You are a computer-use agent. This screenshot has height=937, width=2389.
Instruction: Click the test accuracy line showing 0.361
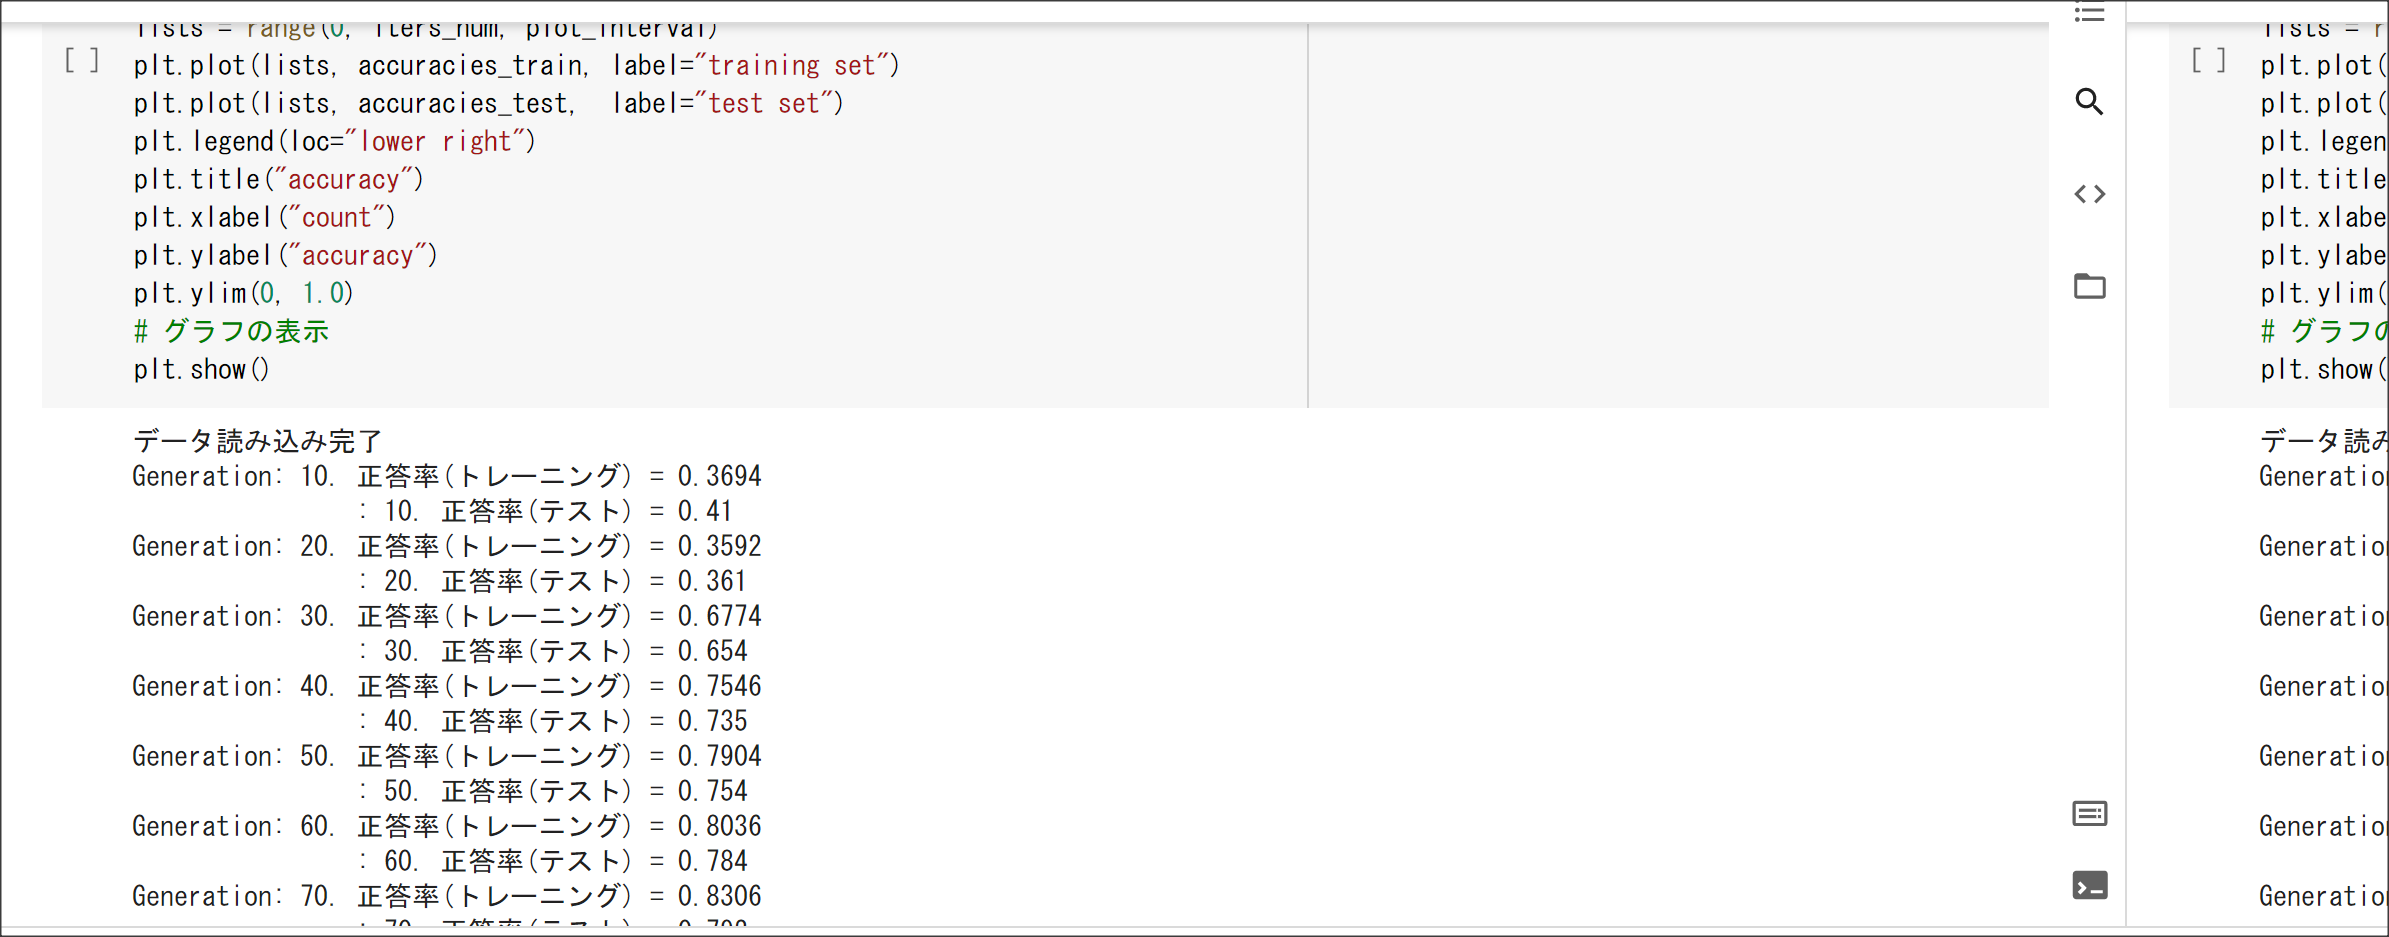(x=553, y=581)
